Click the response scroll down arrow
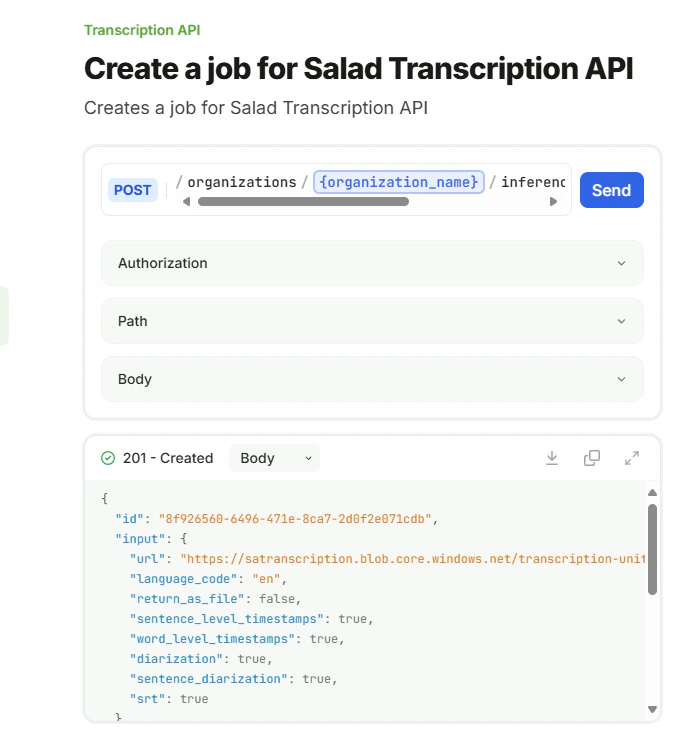This screenshot has width=684, height=744. (653, 709)
